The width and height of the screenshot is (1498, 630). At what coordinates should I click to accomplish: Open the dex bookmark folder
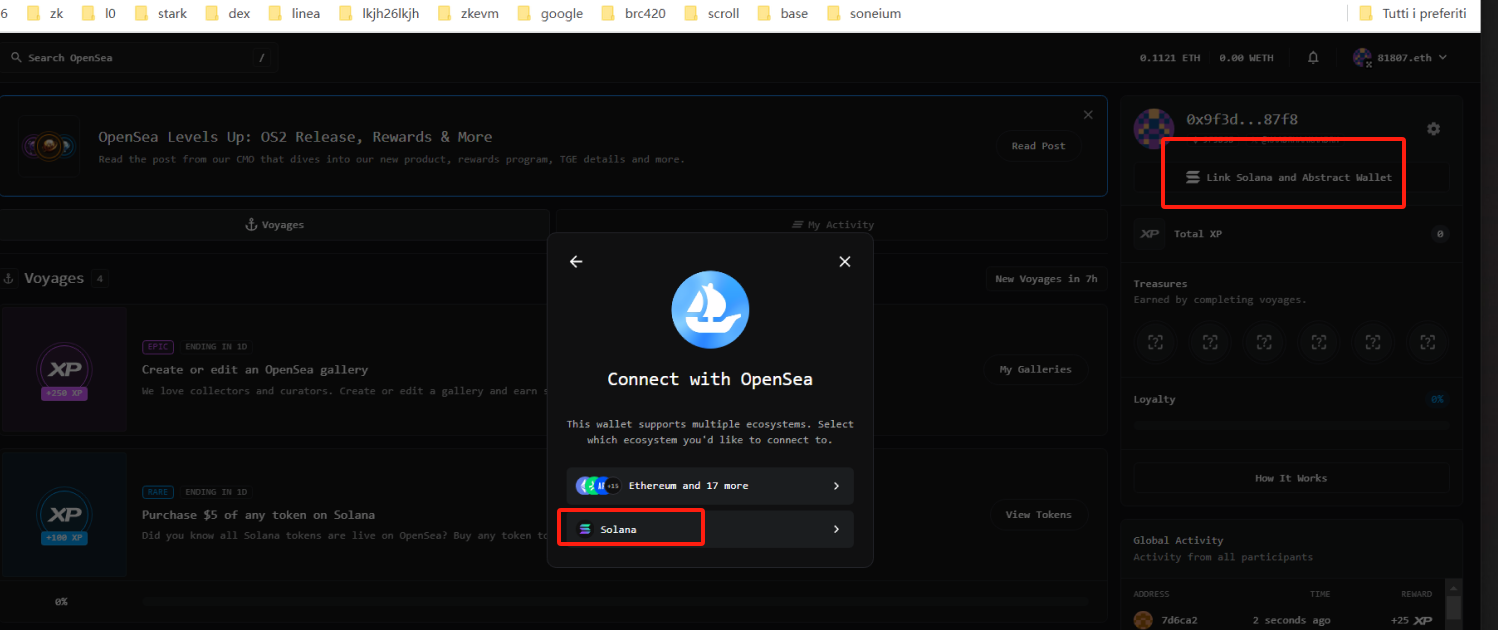point(228,14)
